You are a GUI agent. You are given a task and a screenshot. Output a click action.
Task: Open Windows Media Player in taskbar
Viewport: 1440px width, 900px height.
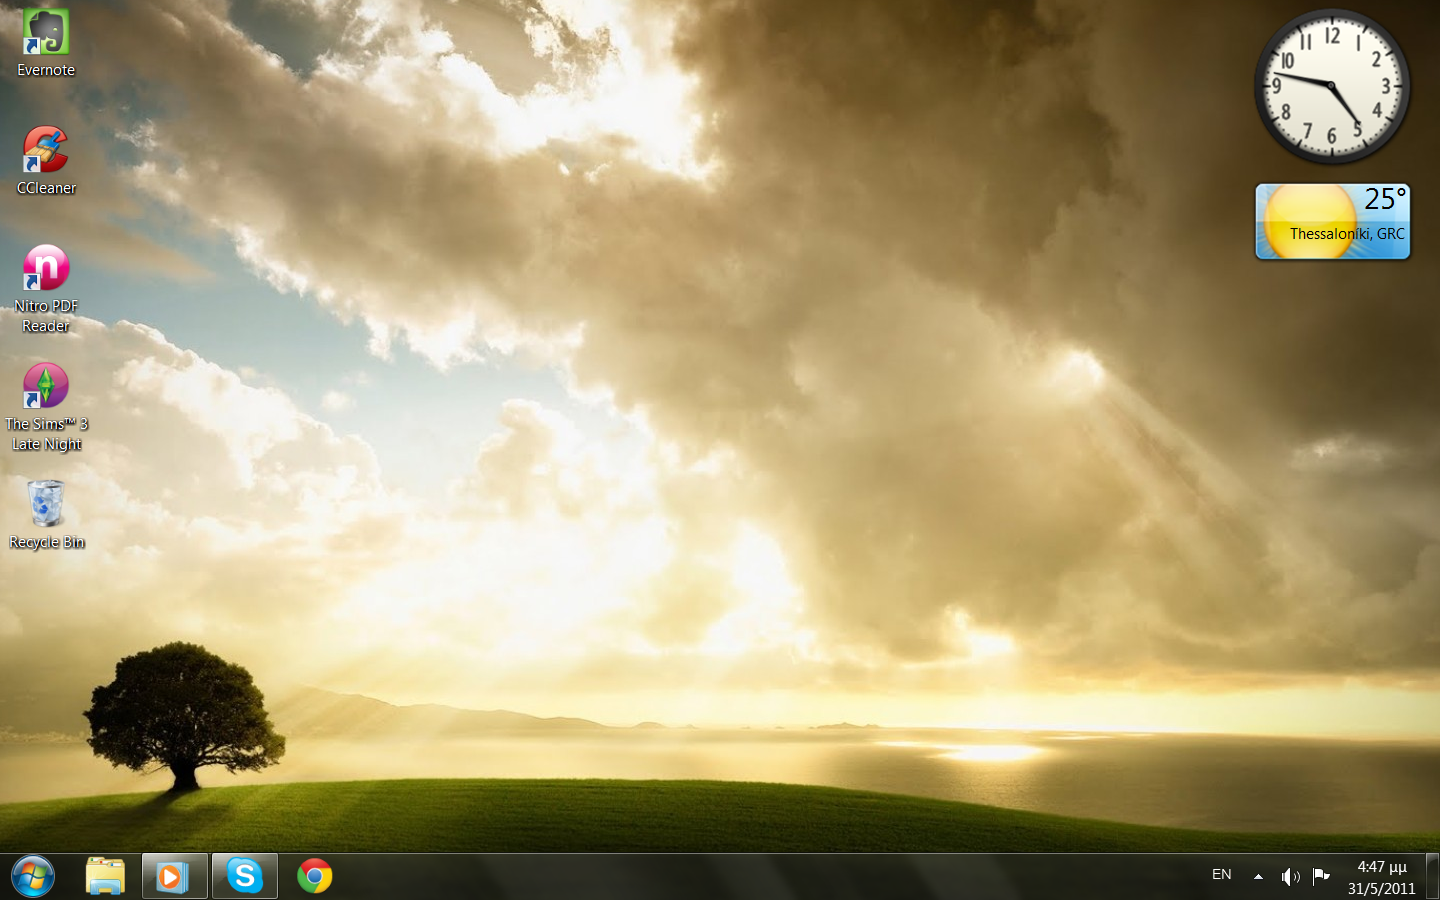pyautogui.click(x=174, y=876)
